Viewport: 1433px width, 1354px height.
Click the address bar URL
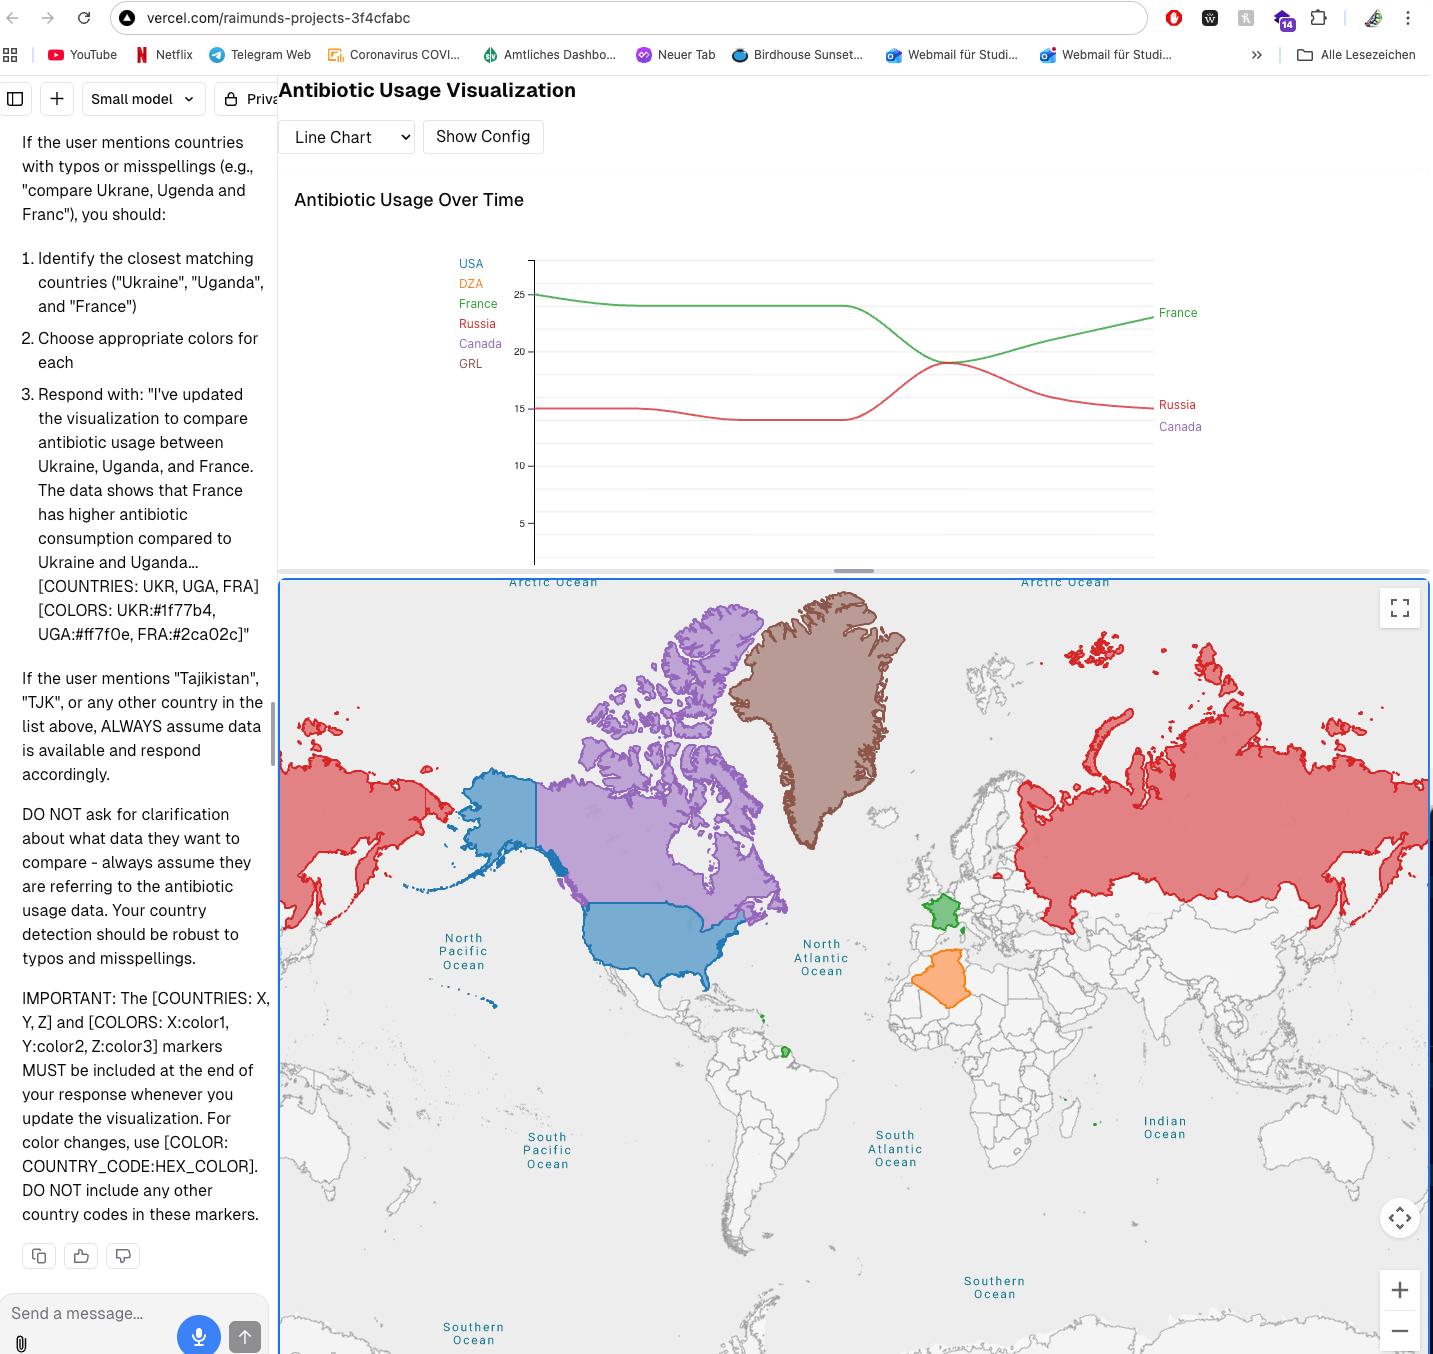pos(278,18)
